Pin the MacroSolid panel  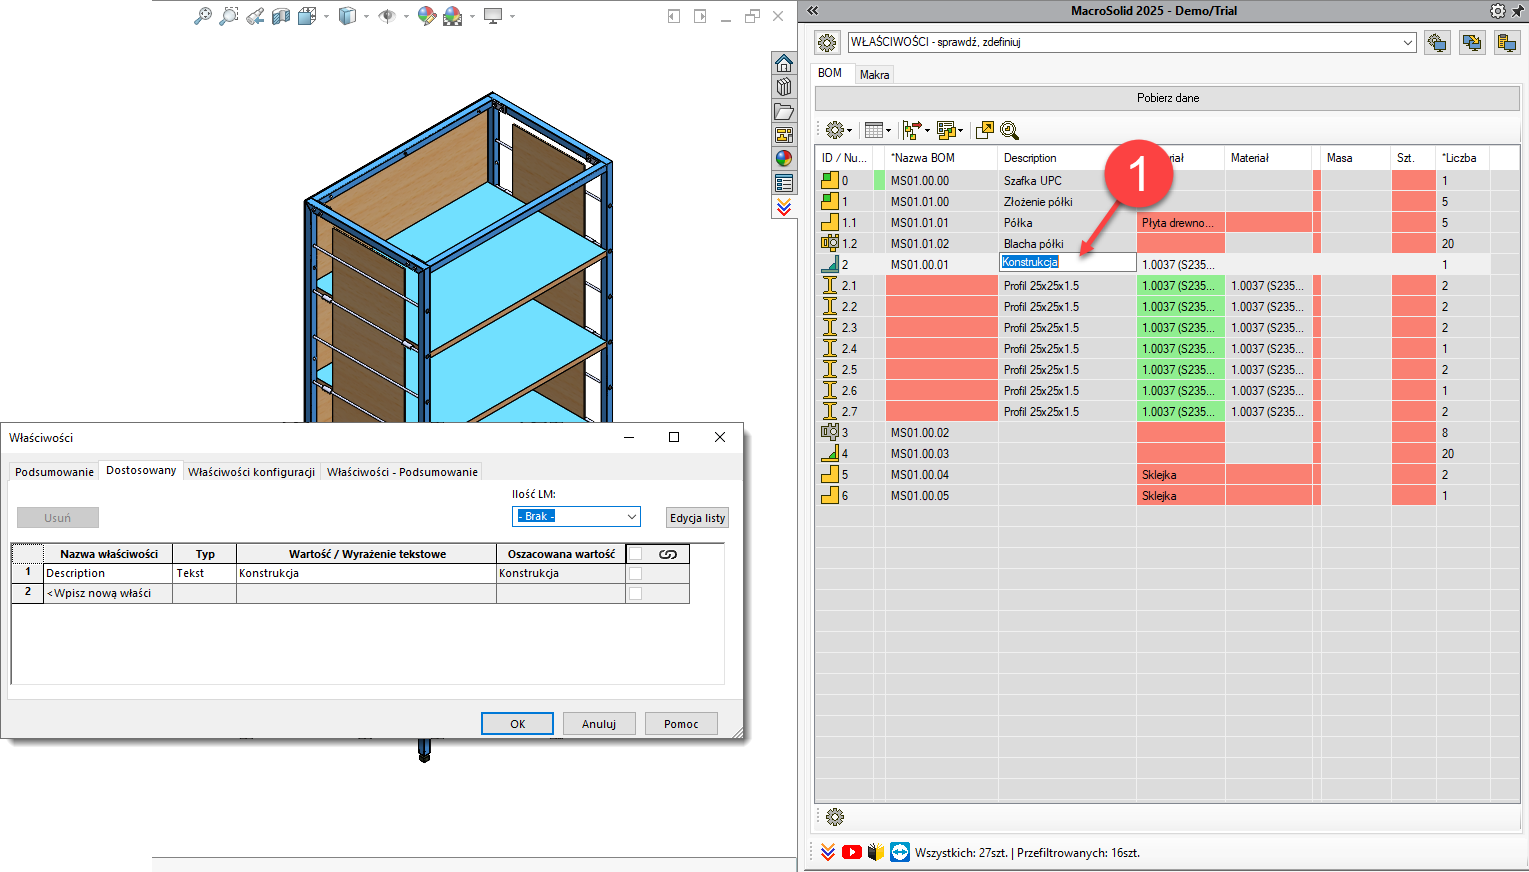click(1517, 11)
